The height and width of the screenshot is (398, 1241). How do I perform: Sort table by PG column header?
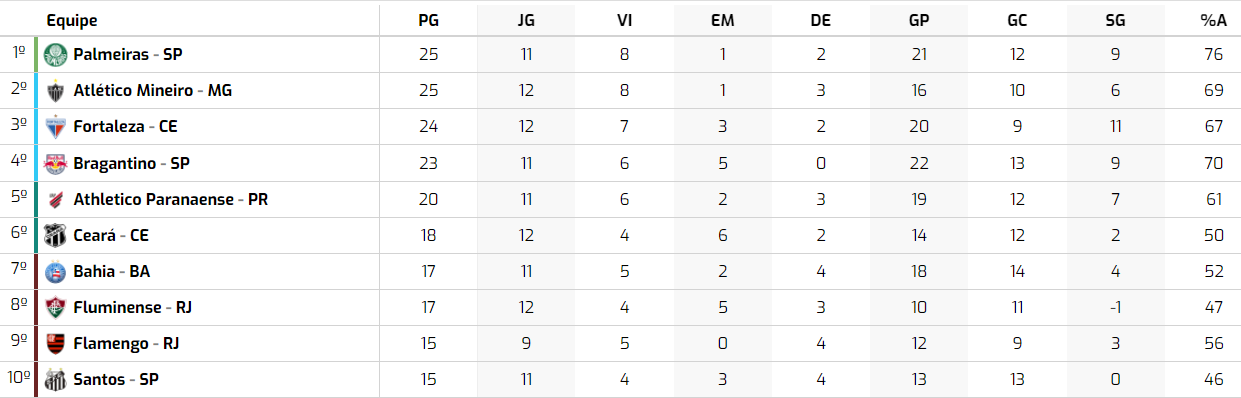click(428, 21)
